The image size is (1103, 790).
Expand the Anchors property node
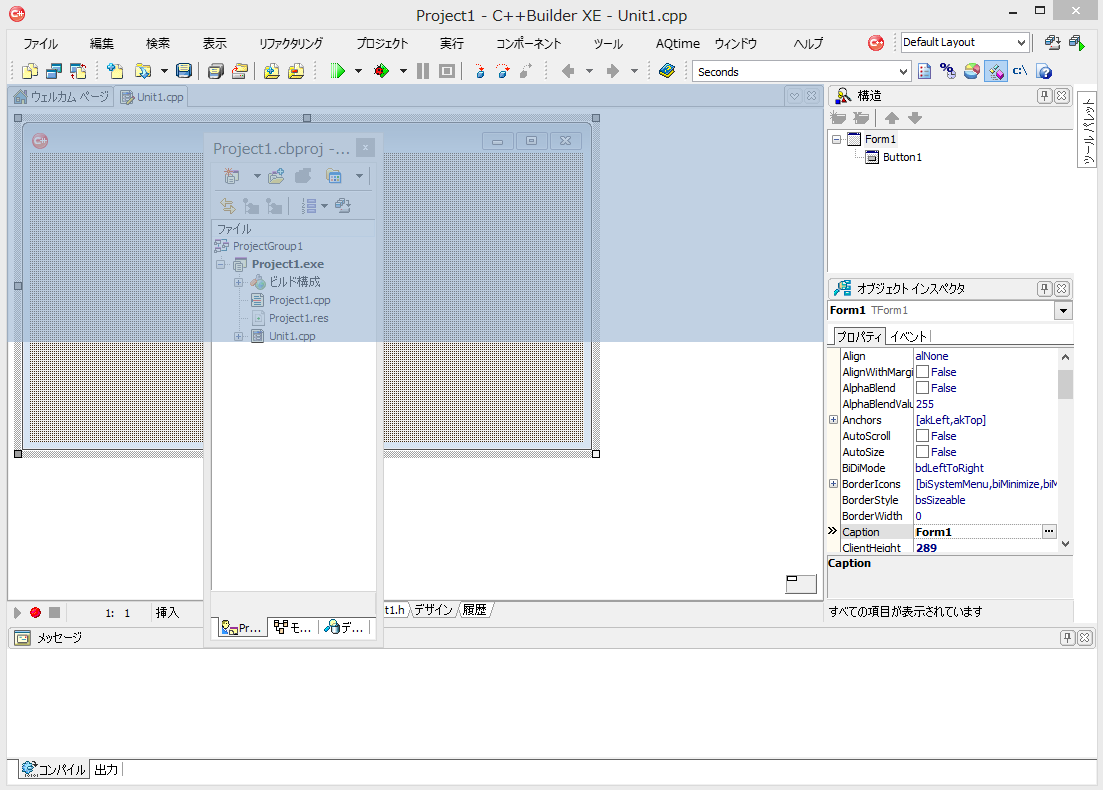834,420
